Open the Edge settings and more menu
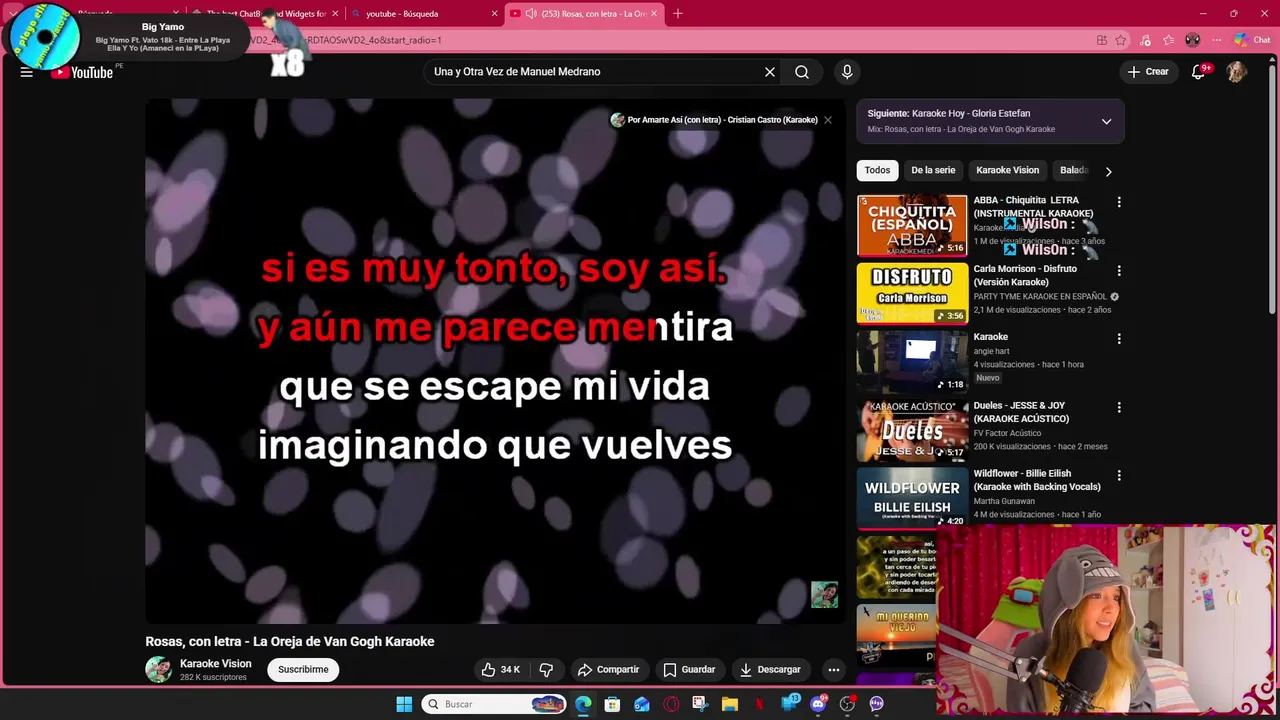 tap(1217, 40)
